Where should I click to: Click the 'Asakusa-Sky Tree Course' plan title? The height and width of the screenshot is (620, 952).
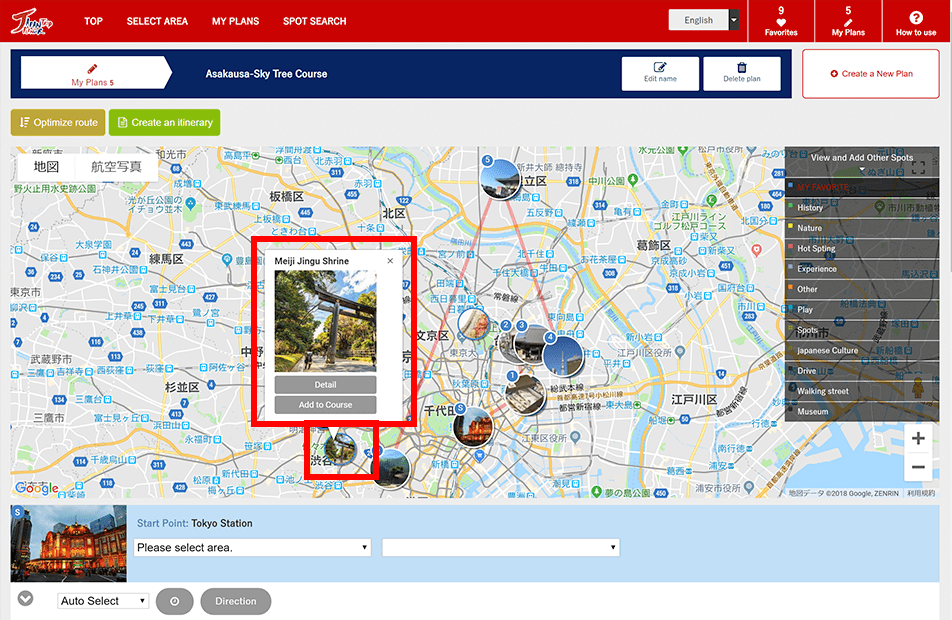click(x=267, y=74)
